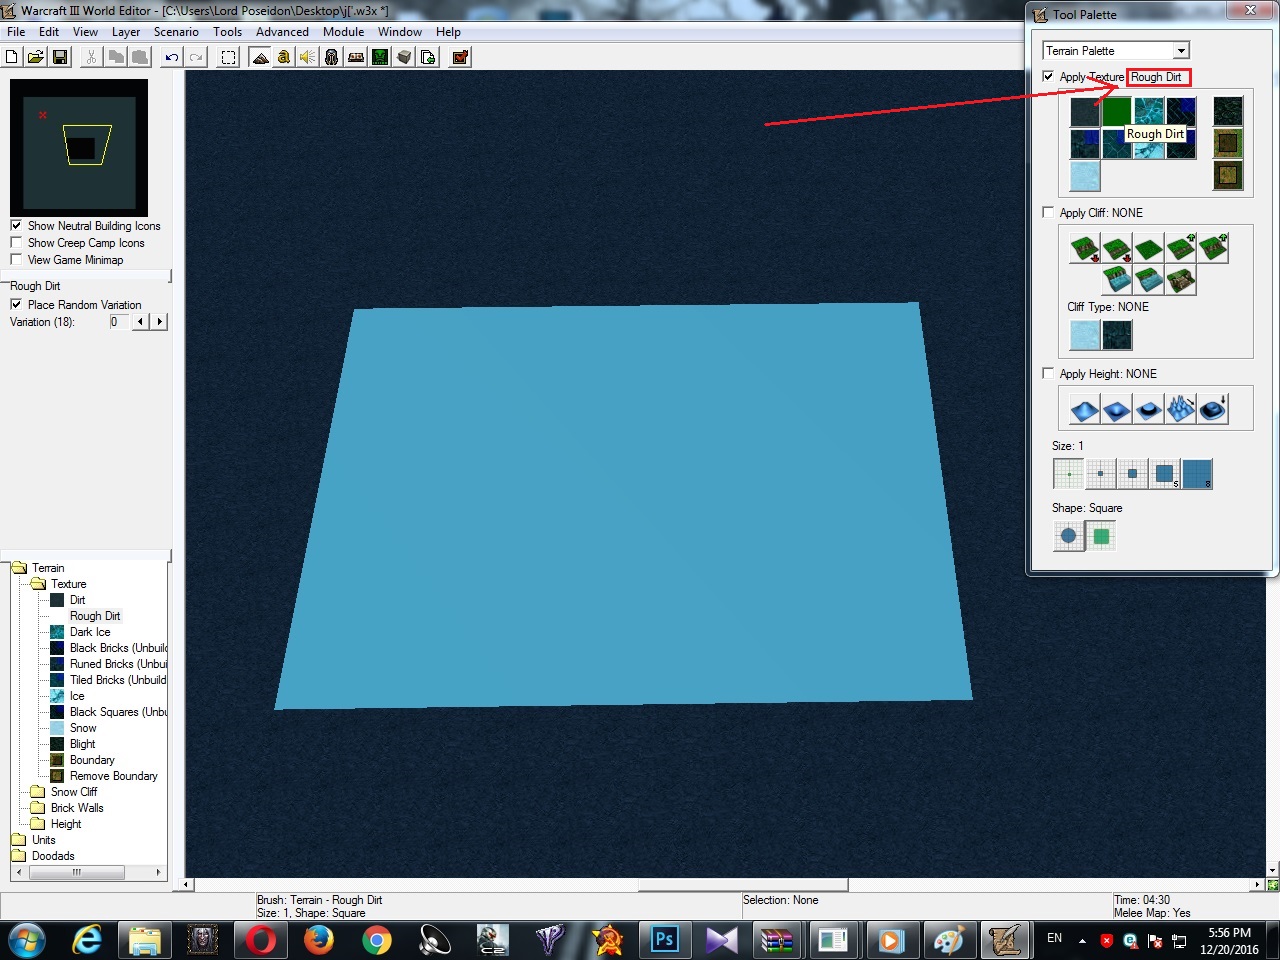Select the square brush shape
Image resolution: width=1280 pixels, height=960 pixels.
point(1101,536)
